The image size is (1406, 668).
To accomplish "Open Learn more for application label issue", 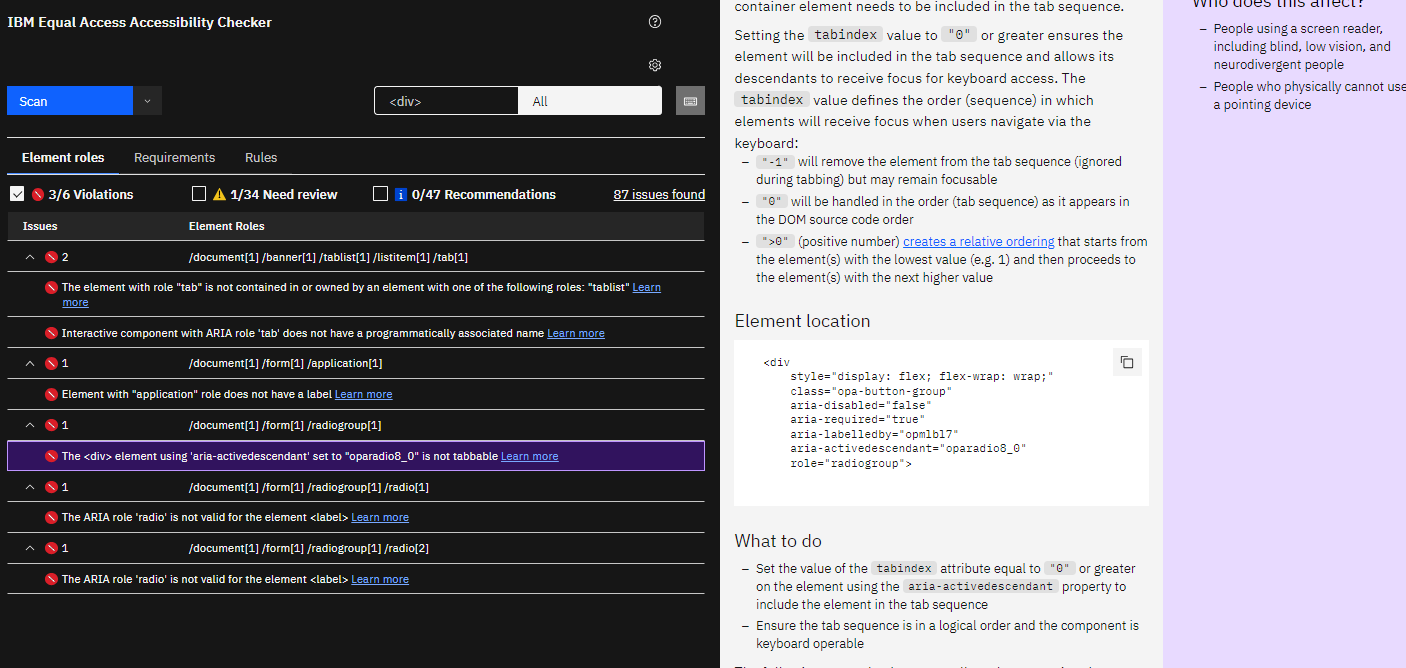I will 363,394.
